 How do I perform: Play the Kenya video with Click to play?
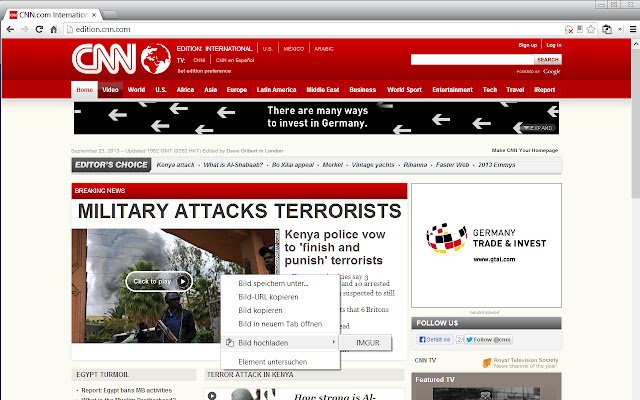pyautogui.click(x=159, y=281)
